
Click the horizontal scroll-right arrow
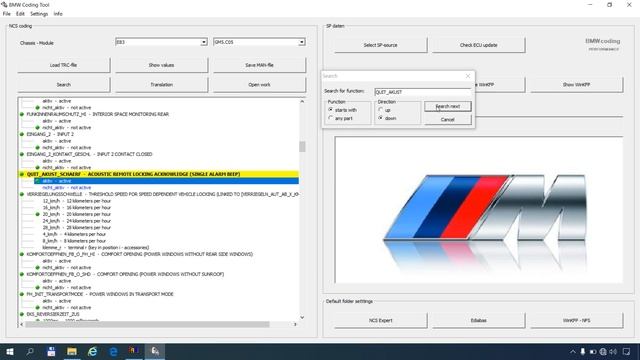295,324
